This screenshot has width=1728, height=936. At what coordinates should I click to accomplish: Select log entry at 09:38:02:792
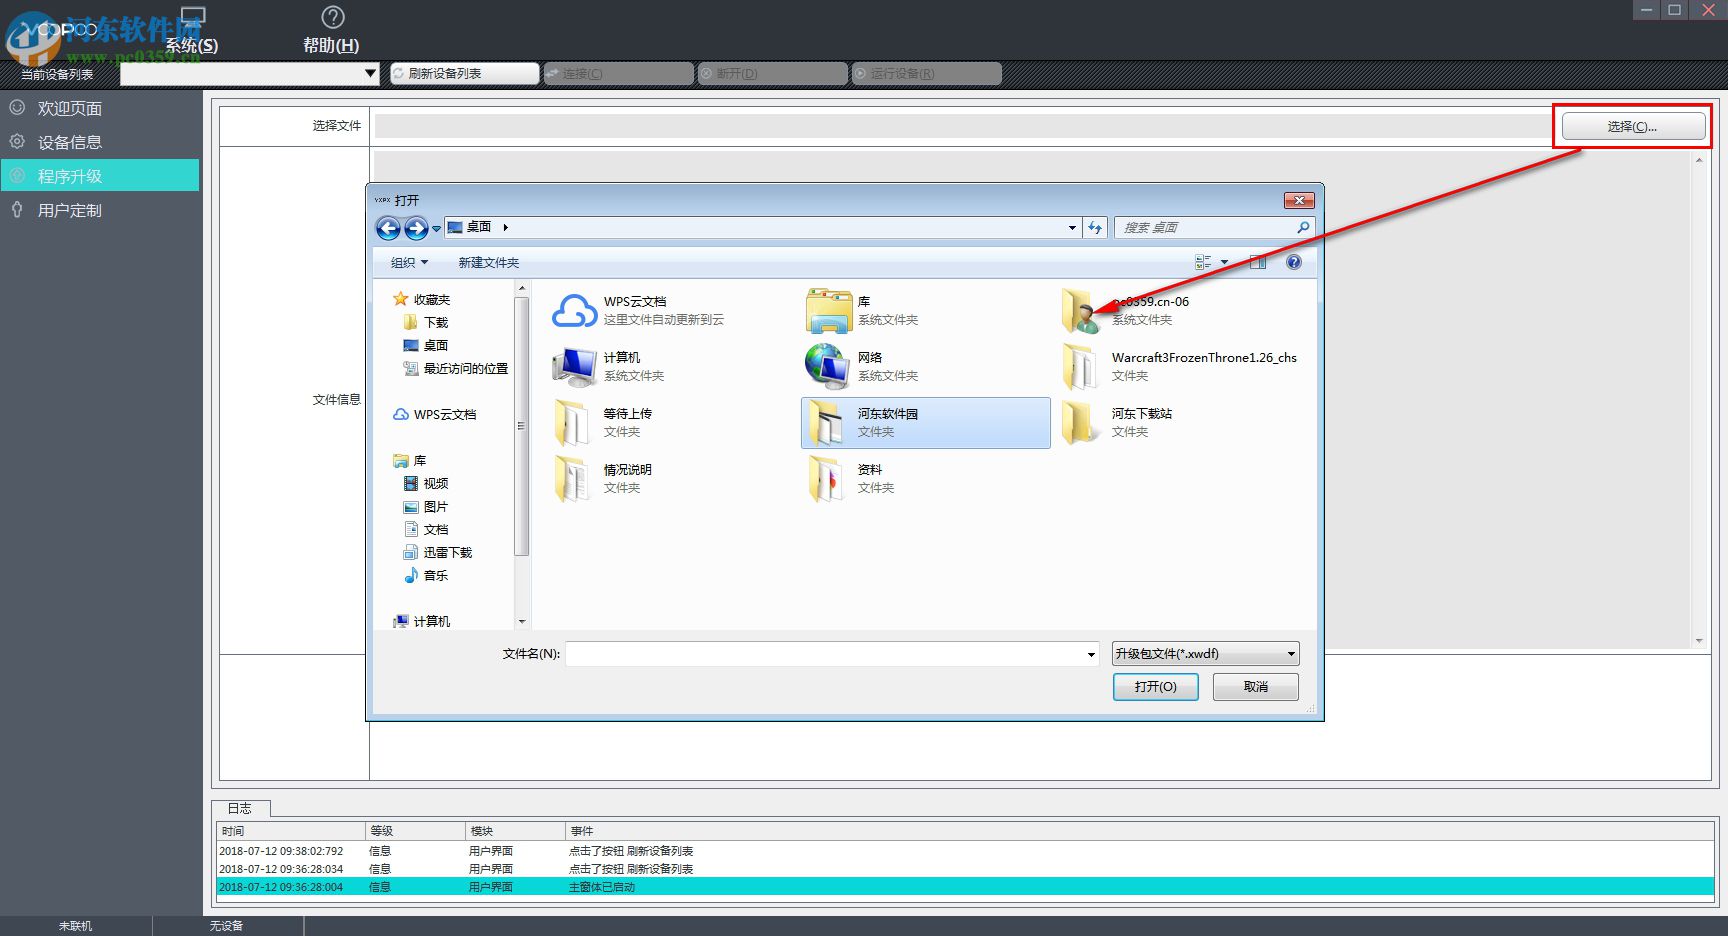pos(965,851)
